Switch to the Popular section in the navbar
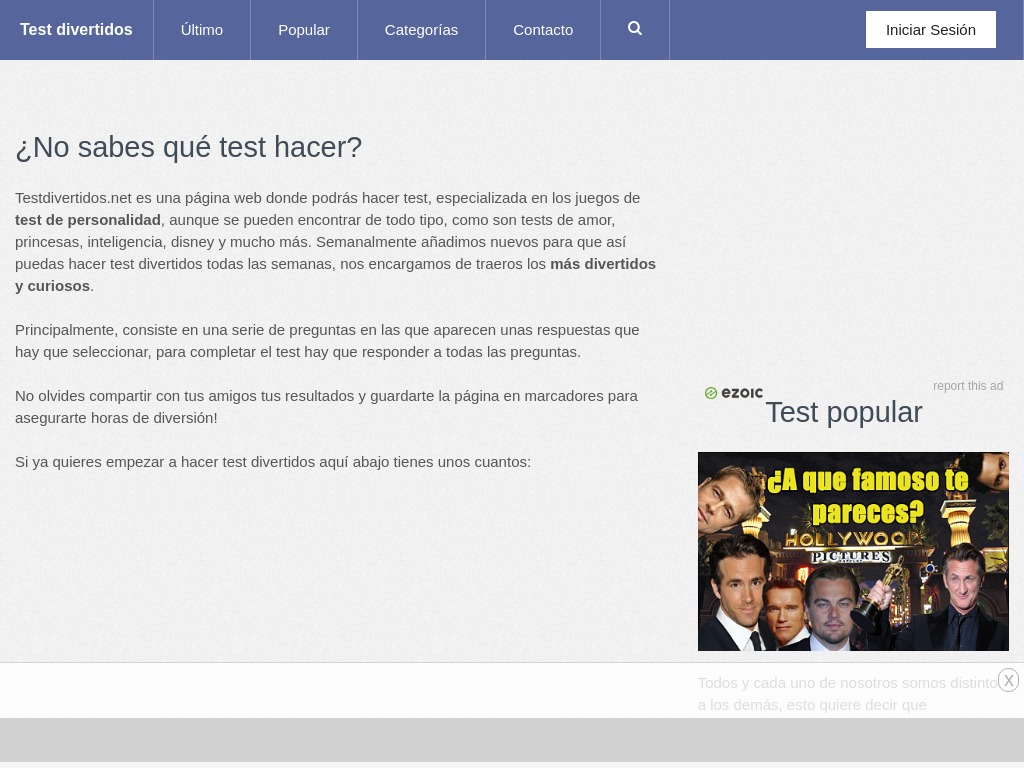 click(303, 29)
